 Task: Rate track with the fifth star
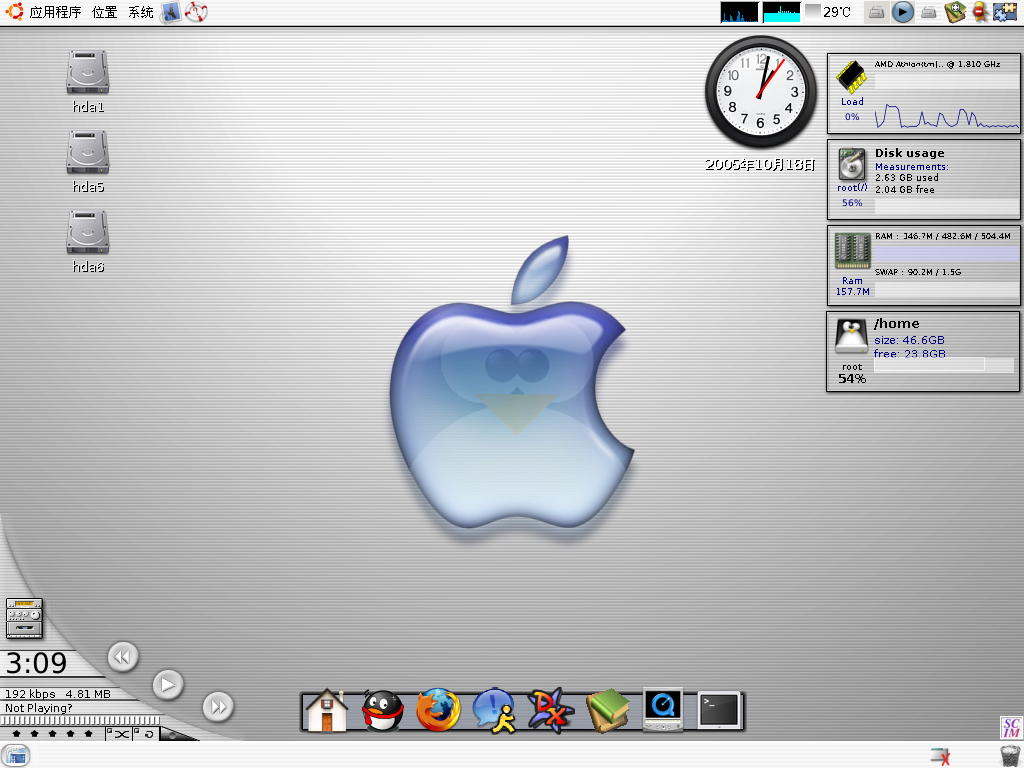[88, 734]
